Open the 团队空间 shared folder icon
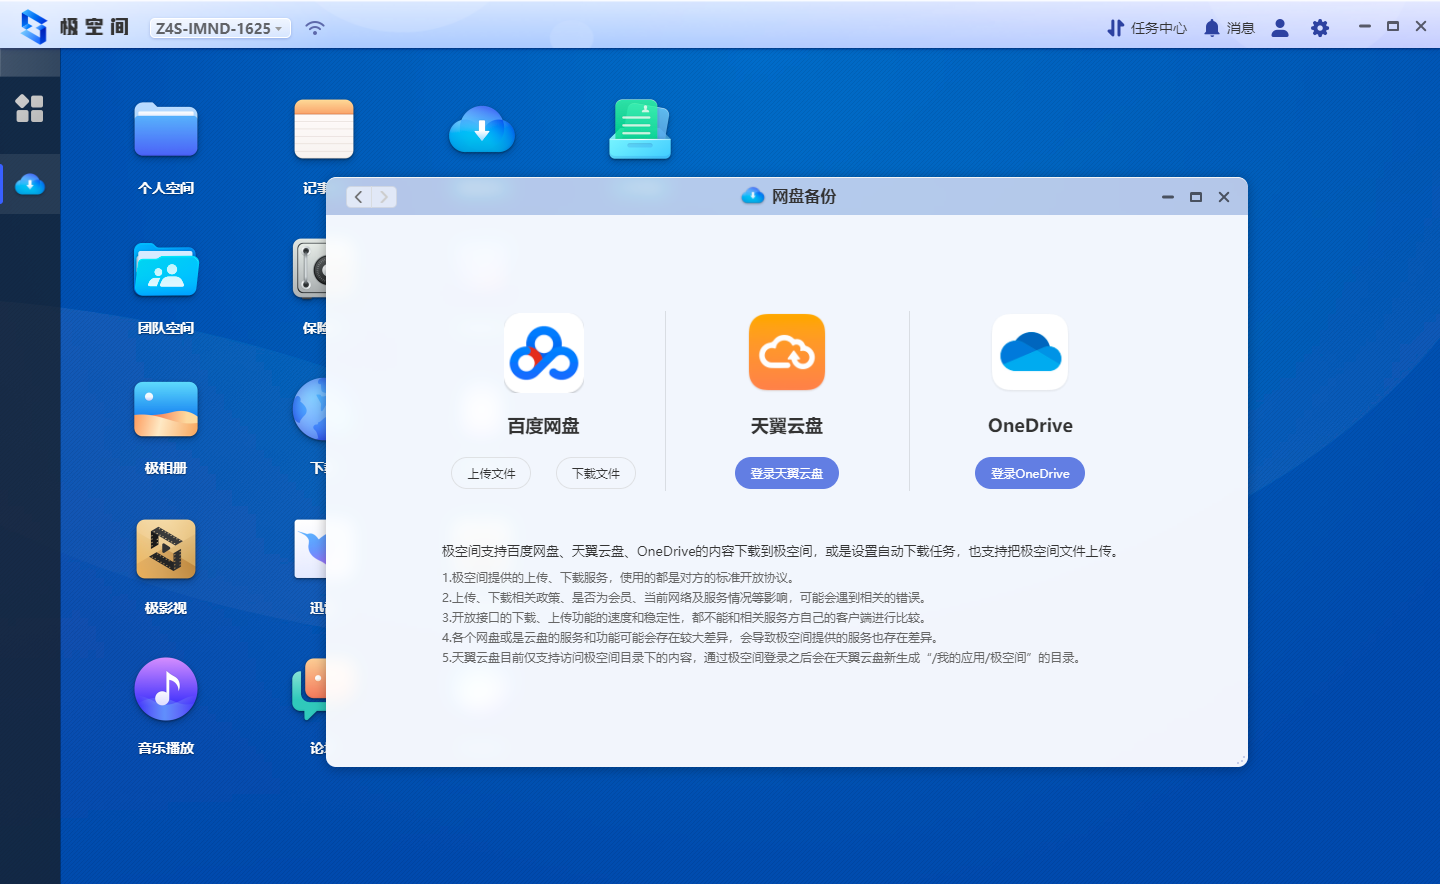 click(x=166, y=270)
